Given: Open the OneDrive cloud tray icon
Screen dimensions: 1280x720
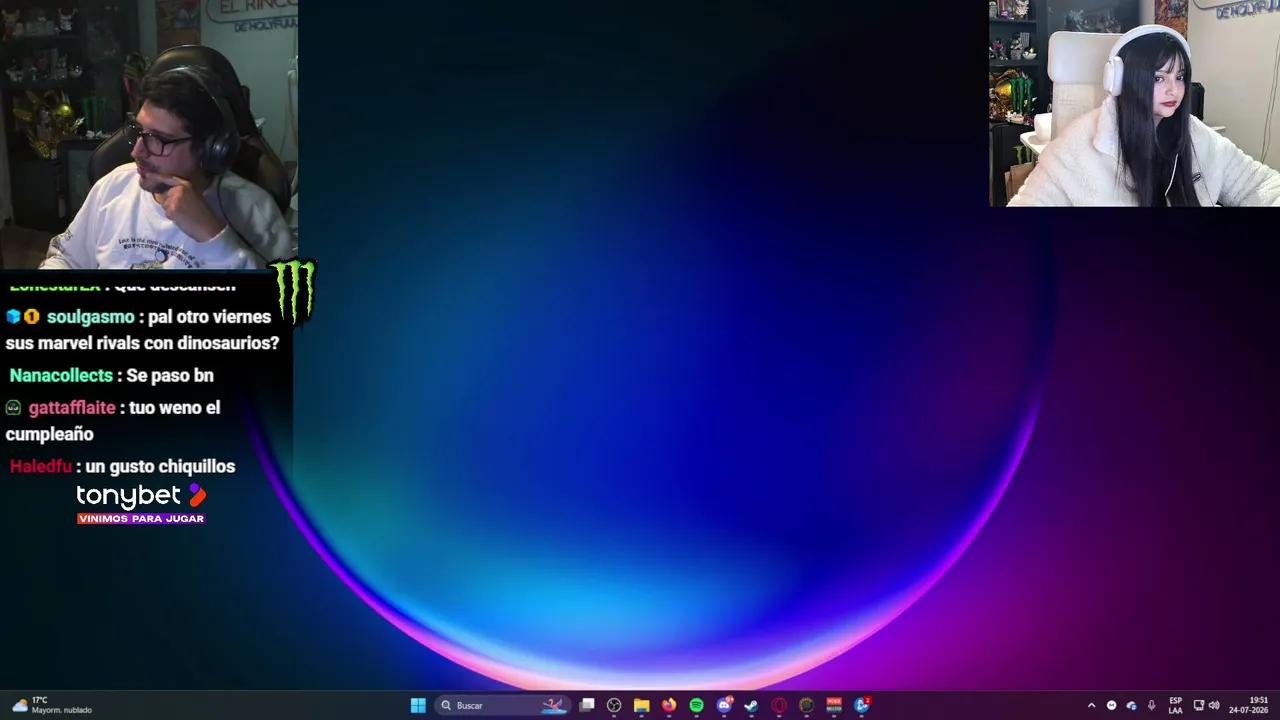Looking at the screenshot, I should click(x=1131, y=705).
